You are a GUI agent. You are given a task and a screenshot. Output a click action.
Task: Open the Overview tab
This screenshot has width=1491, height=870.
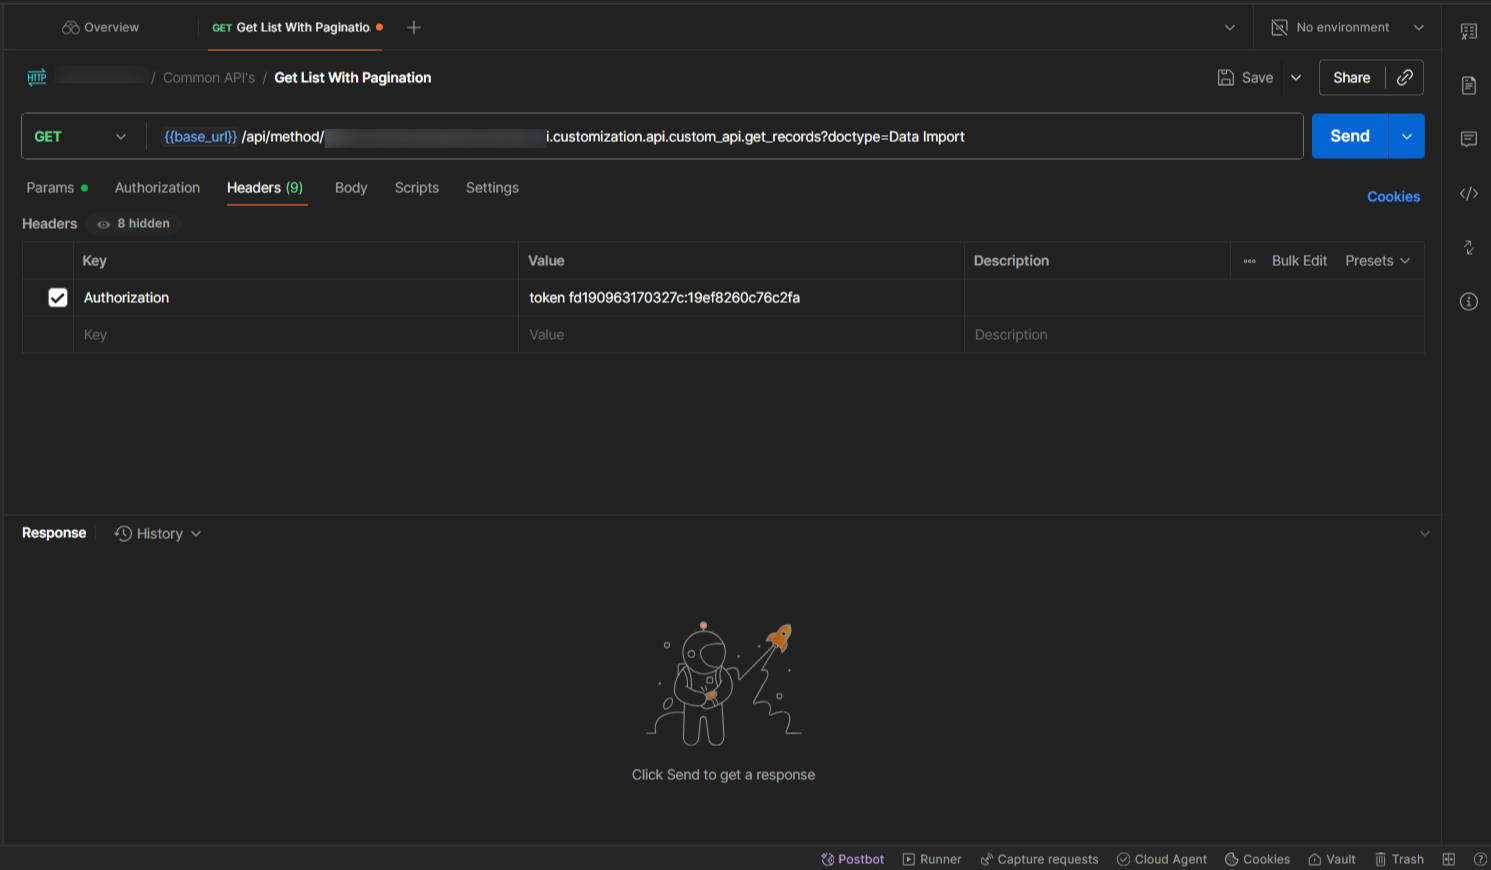tap(100, 27)
